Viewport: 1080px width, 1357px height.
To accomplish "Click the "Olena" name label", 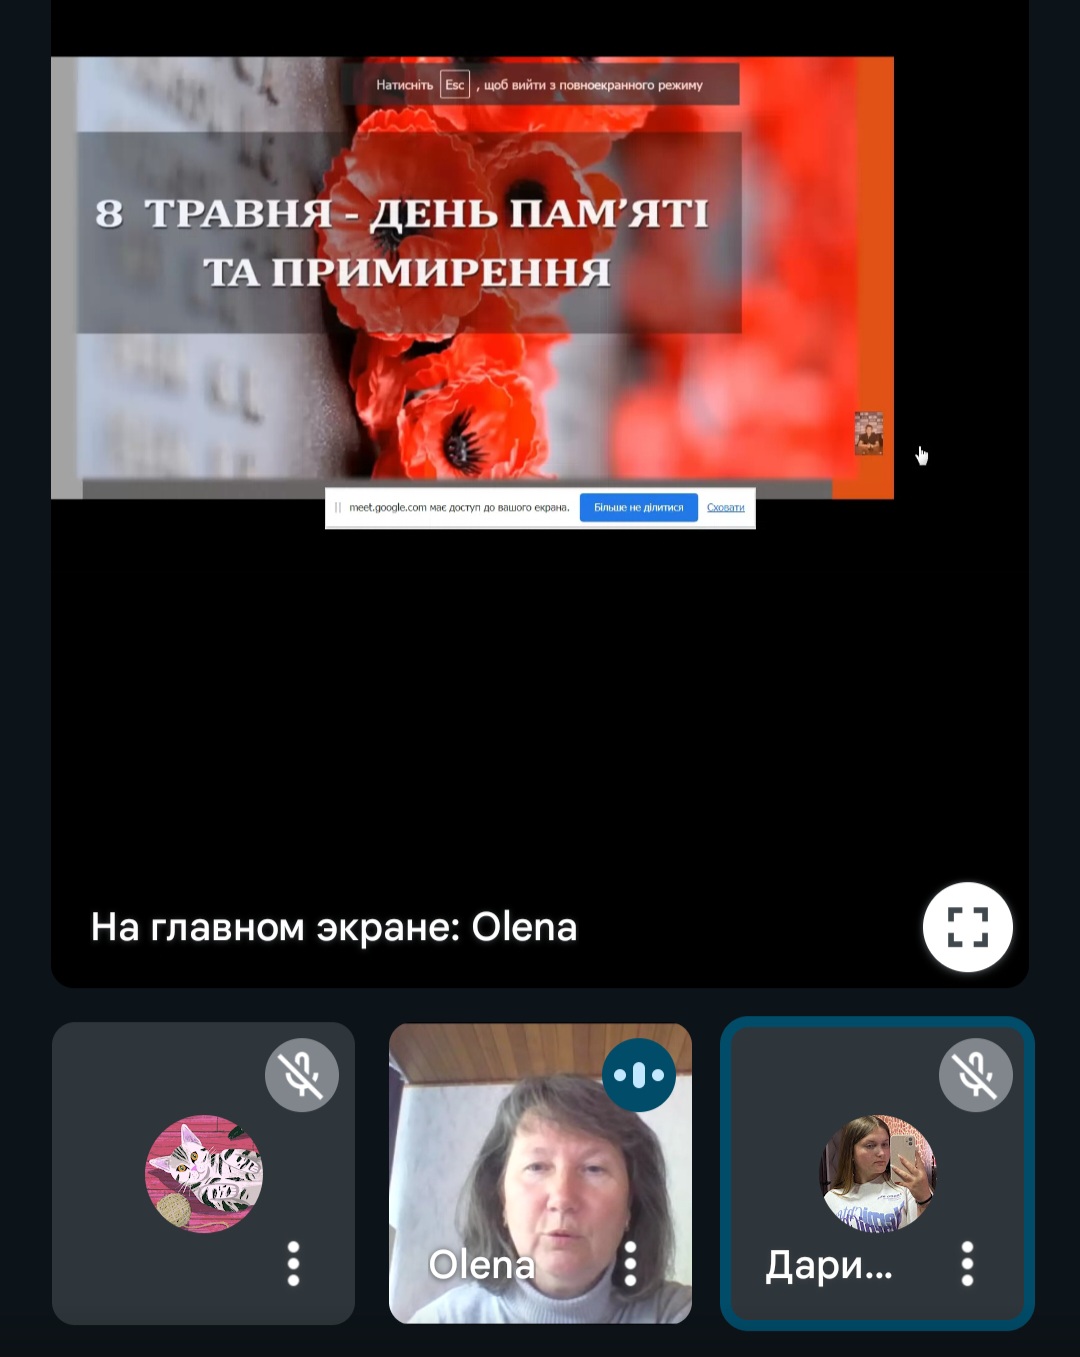I will (x=482, y=1265).
